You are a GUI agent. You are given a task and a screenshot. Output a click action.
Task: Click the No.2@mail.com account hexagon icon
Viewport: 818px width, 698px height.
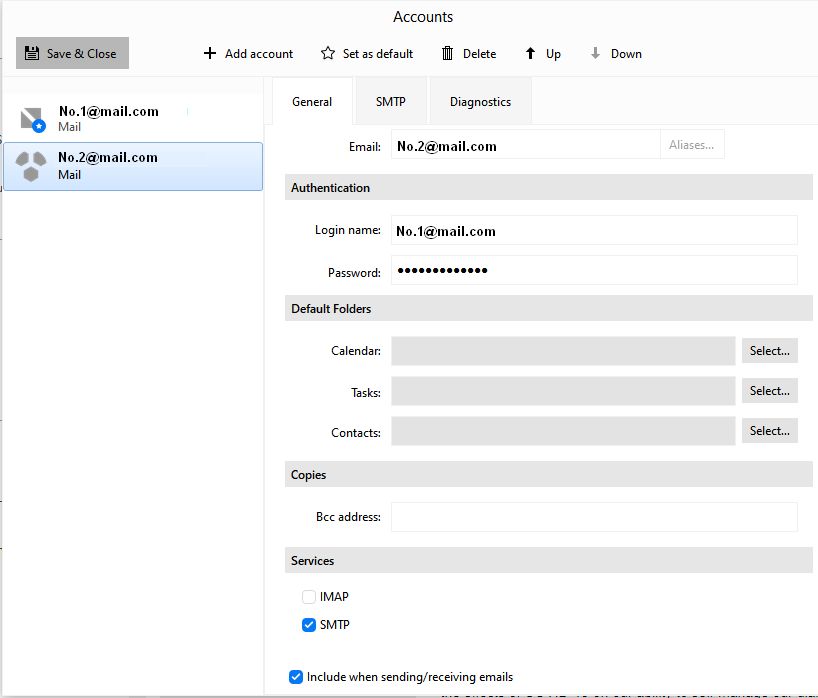(31, 166)
